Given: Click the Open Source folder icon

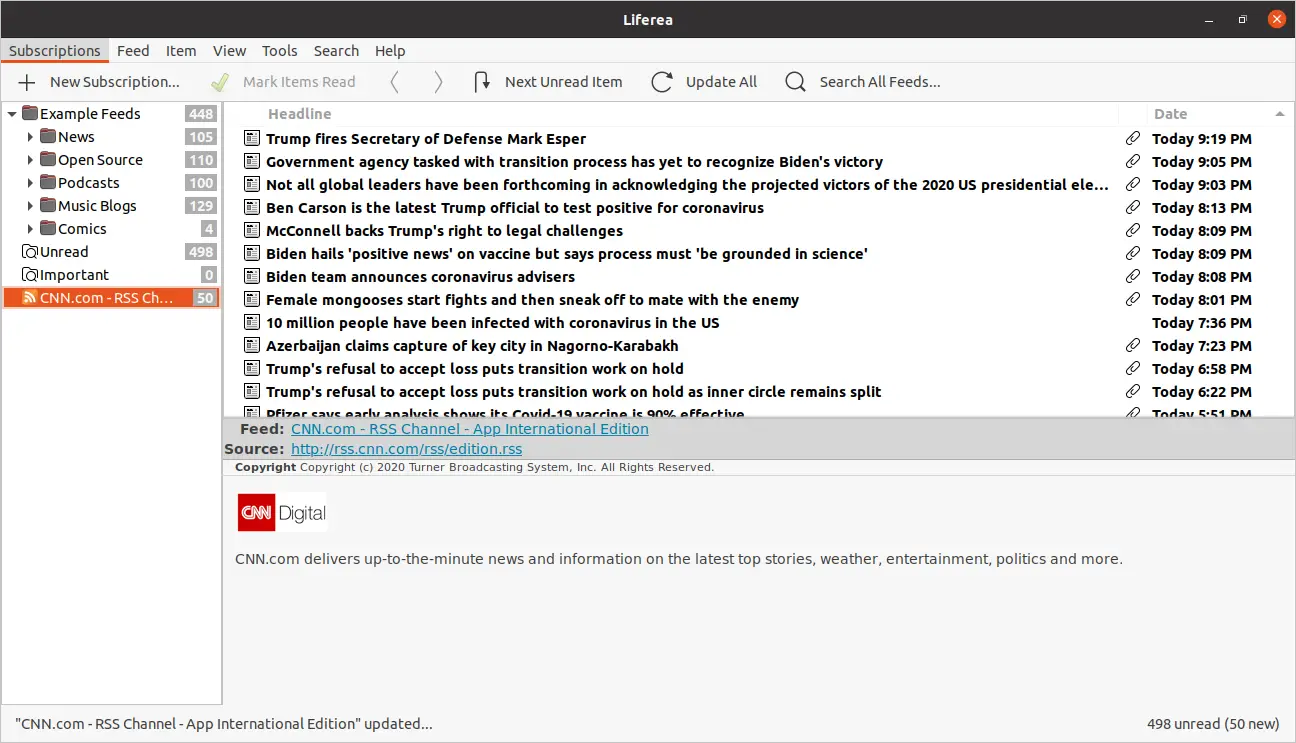Looking at the screenshot, I should click(x=48, y=159).
